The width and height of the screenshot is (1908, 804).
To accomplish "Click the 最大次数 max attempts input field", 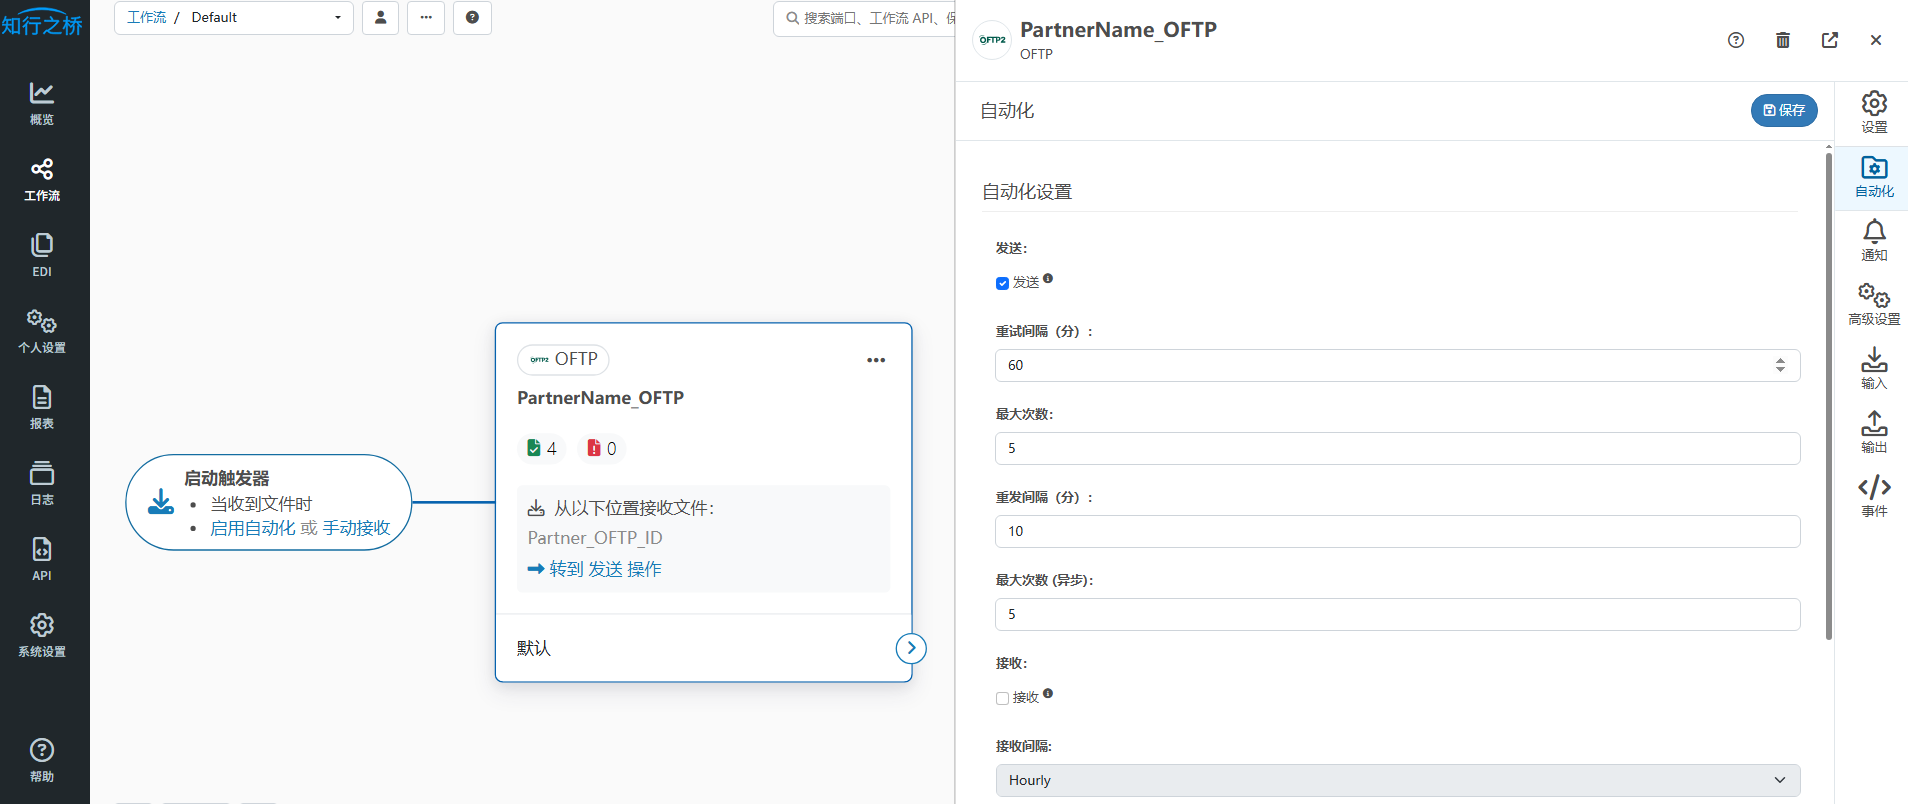I will coord(1397,448).
